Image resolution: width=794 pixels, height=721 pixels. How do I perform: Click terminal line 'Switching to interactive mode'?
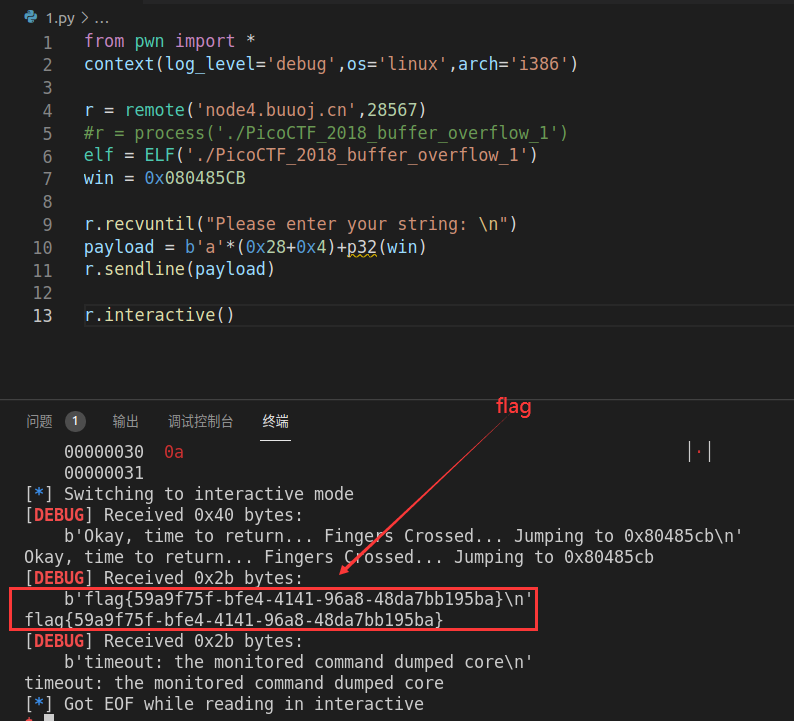coord(209,494)
